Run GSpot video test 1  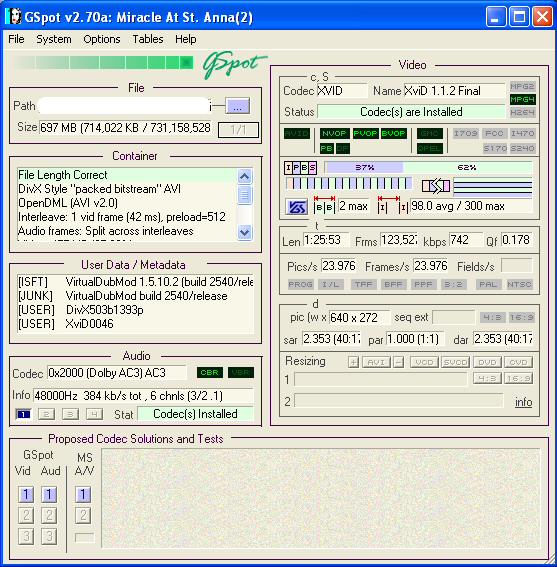(26, 494)
